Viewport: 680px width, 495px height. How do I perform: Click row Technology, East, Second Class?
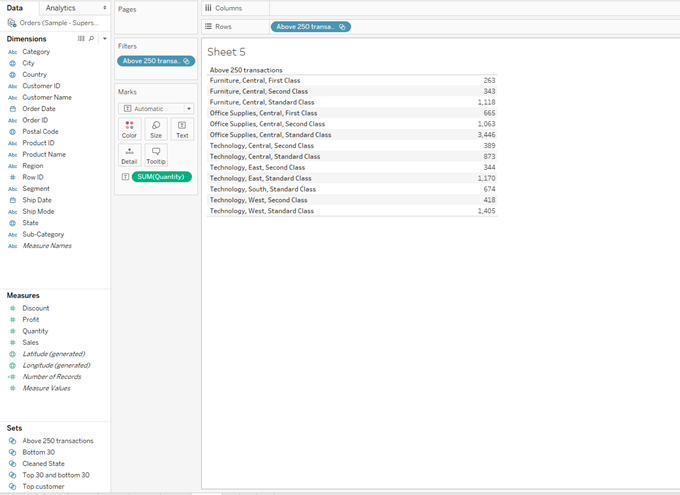[352, 167]
